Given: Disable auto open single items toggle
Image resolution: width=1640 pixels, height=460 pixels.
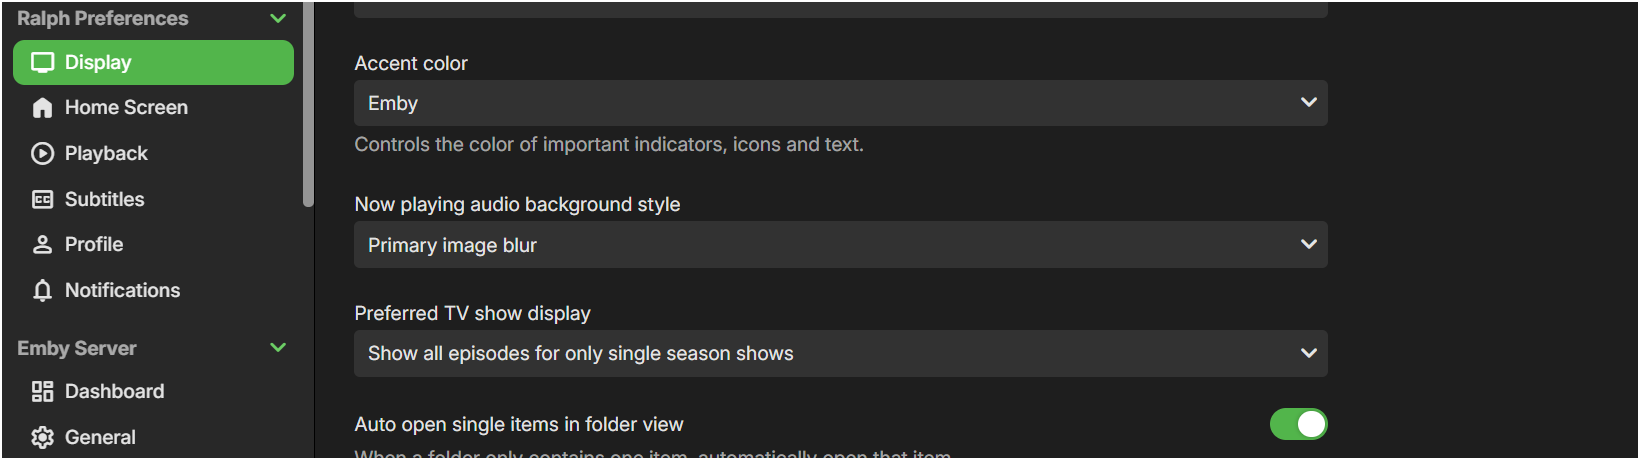Looking at the screenshot, I should tap(1298, 424).
